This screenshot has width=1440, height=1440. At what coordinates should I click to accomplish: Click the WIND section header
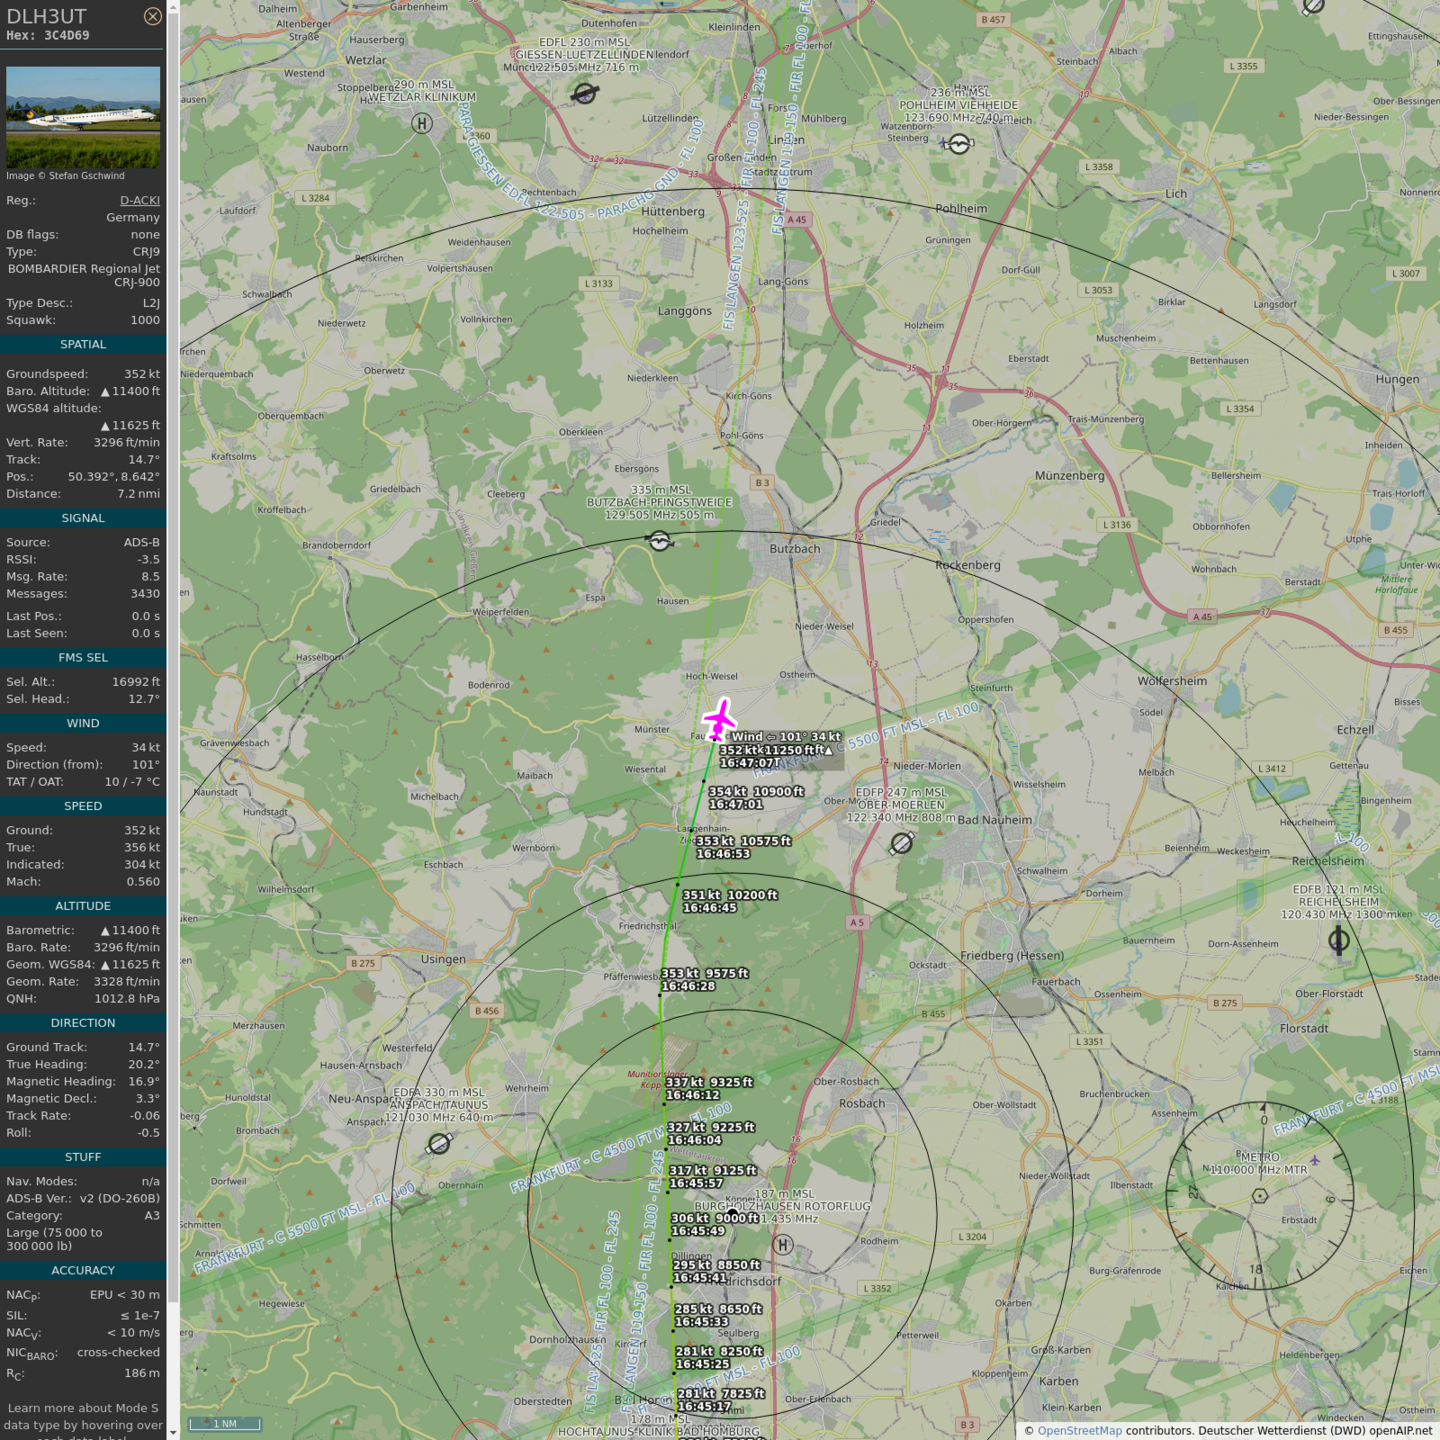click(x=83, y=724)
